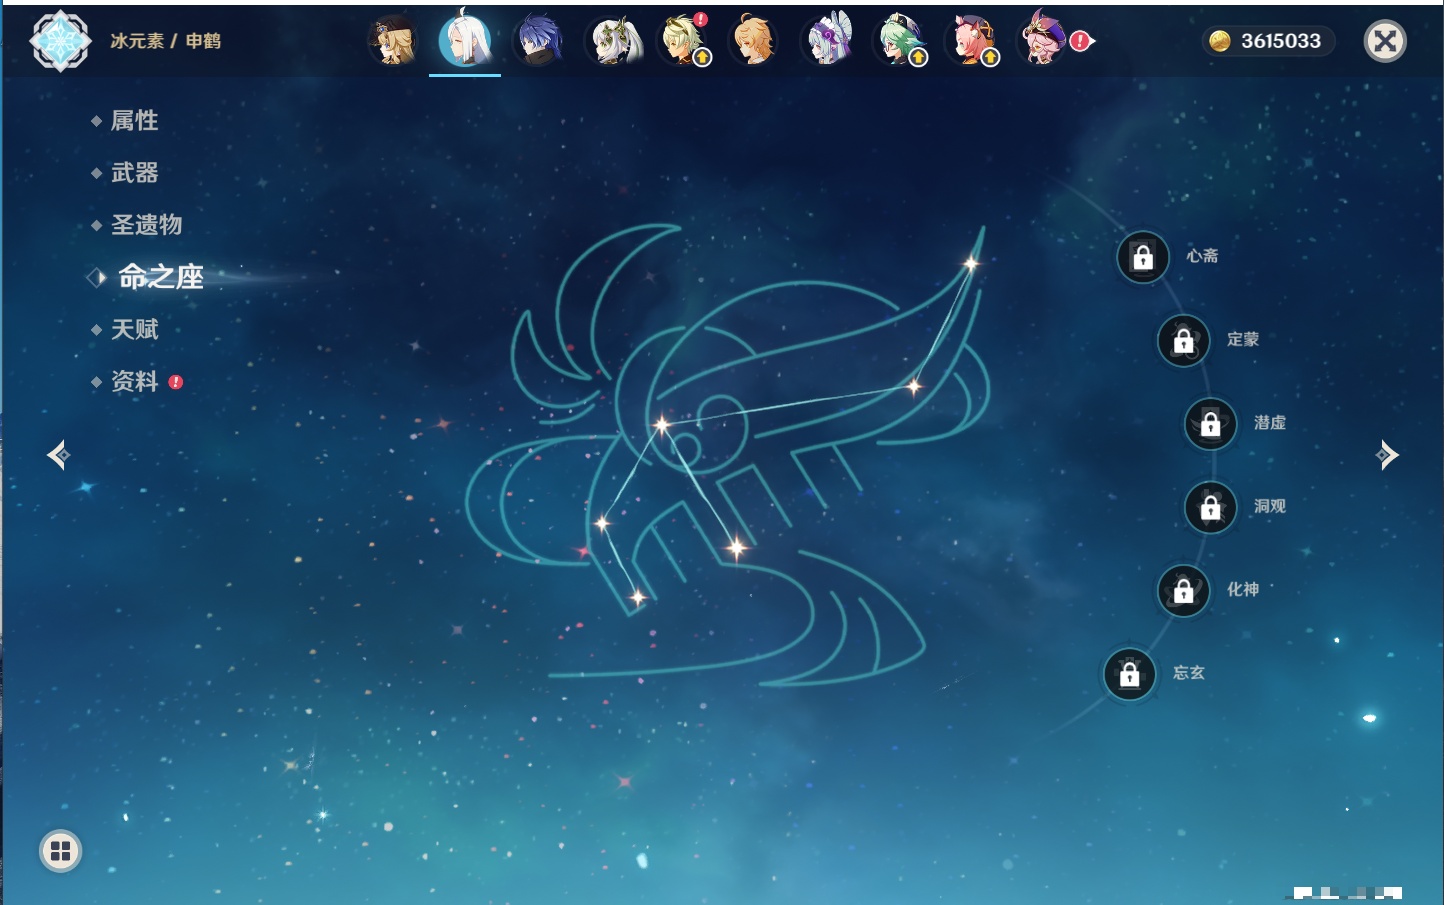Go to next character with right arrow
The image size is (1444, 905).
1387,455
